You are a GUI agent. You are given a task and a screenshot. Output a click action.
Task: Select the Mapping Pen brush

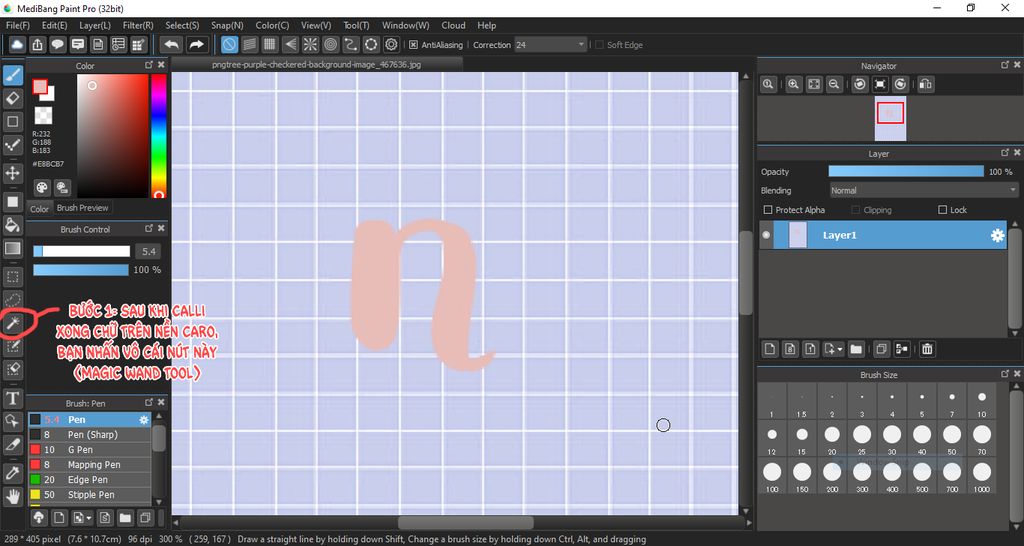point(89,464)
